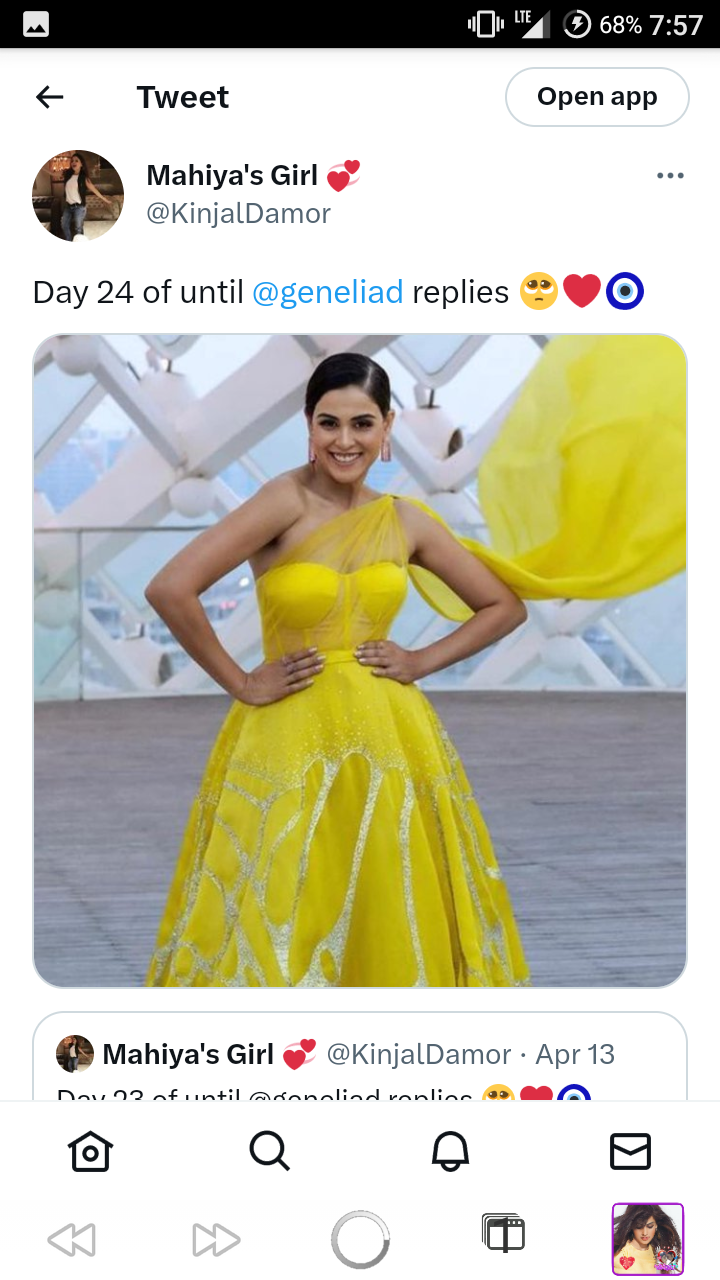Screen dimensions: 720x1280
Task: Click the Open app button
Action: 597,97
